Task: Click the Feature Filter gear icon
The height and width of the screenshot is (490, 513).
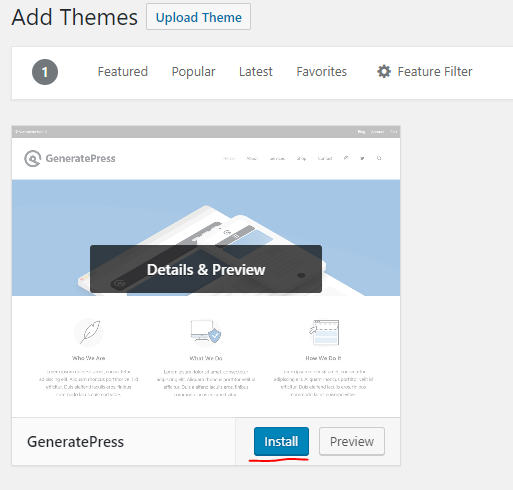Action: pos(384,72)
